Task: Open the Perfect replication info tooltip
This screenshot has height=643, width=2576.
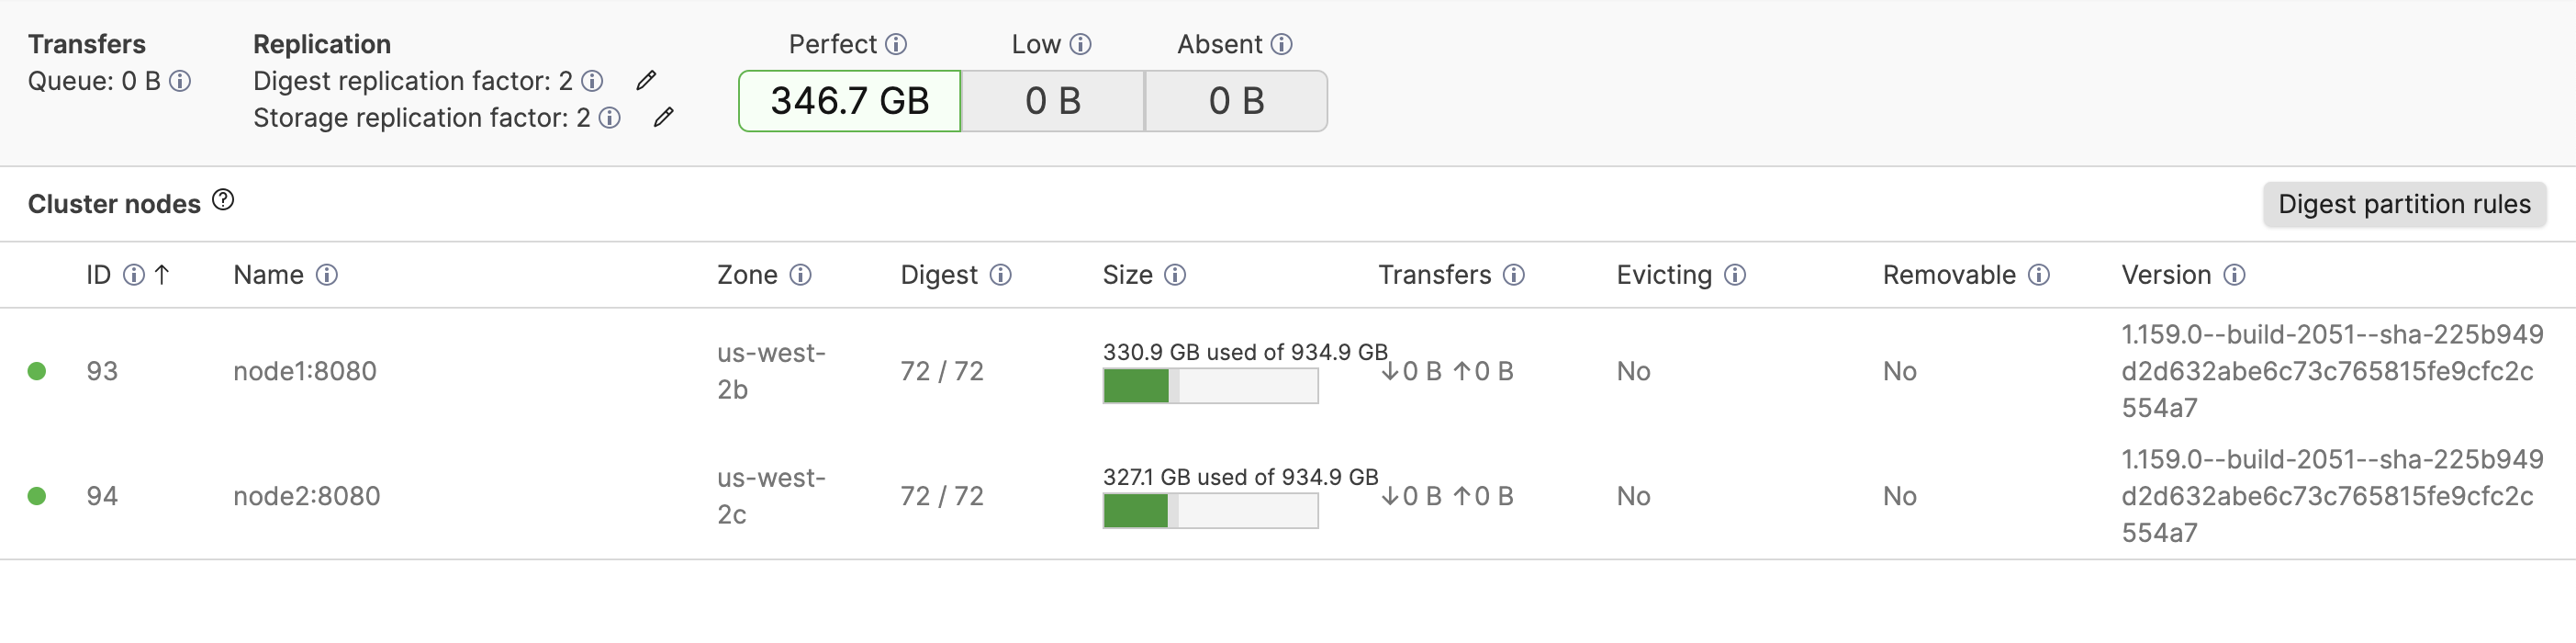Action: click(898, 44)
